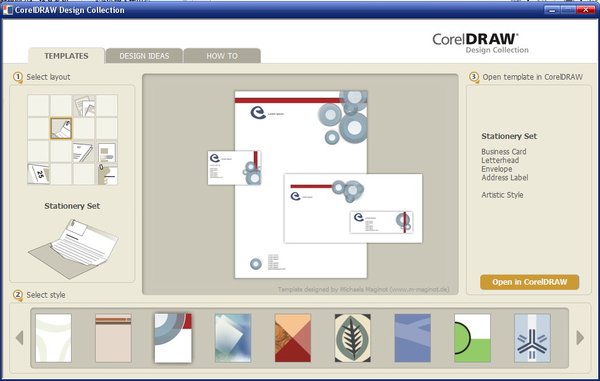Click the 'Letterhead' text
The width and height of the screenshot is (600, 381).
pyautogui.click(x=500, y=160)
